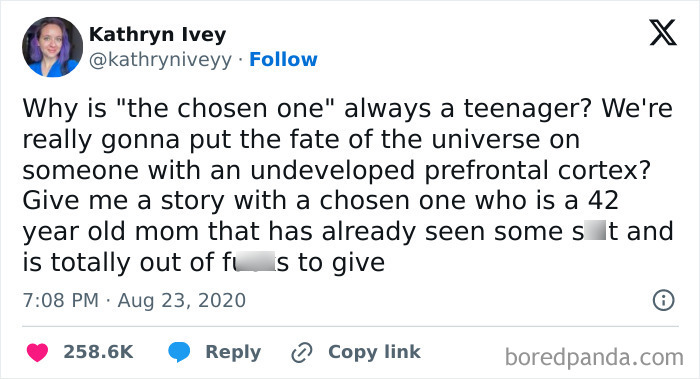The width and height of the screenshot is (700, 379).
Task: Like the tweet with the pink heart
Action: click(x=37, y=352)
